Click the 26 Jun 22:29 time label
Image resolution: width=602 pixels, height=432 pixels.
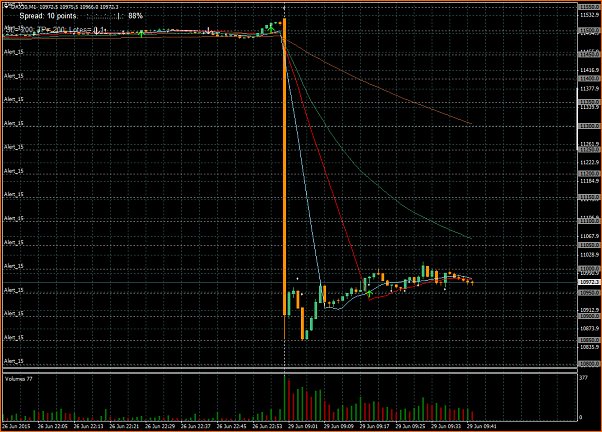[160, 426]
